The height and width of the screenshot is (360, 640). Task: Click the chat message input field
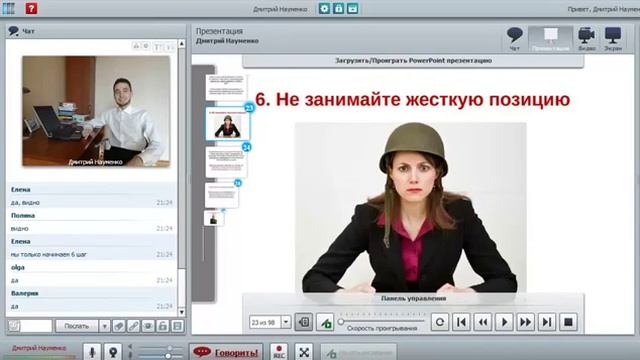click(36, 326)
